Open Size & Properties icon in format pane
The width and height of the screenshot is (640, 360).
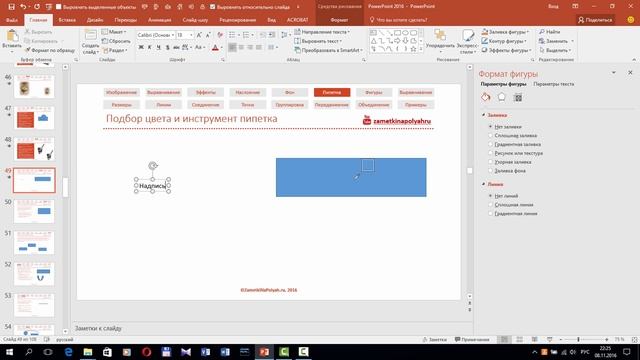[x=518, y=97]
